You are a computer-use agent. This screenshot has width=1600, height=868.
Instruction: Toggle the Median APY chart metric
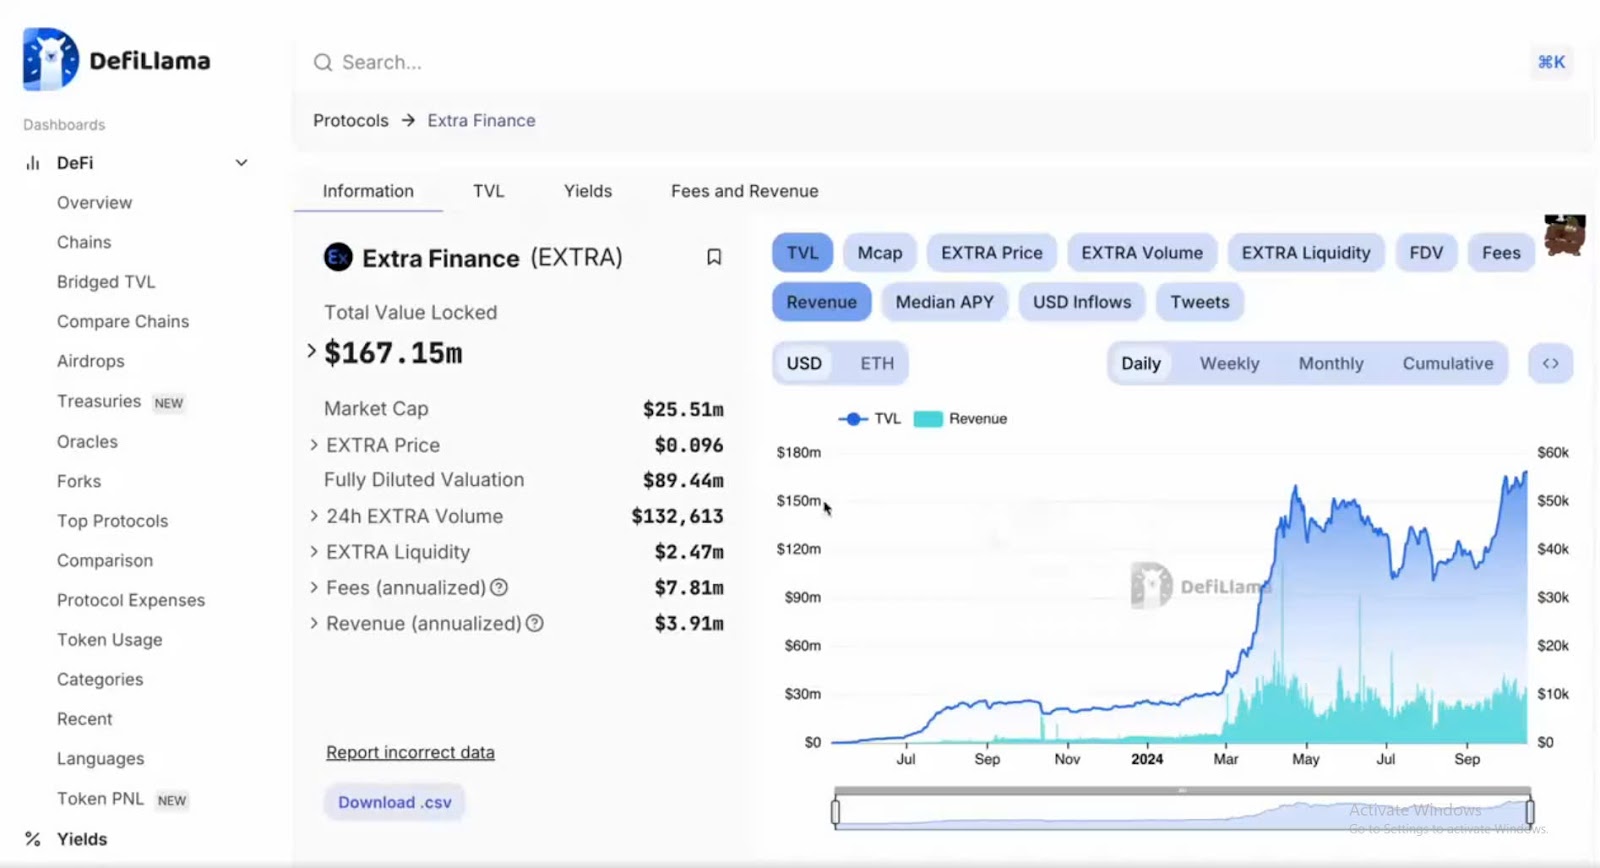point(945,302)
